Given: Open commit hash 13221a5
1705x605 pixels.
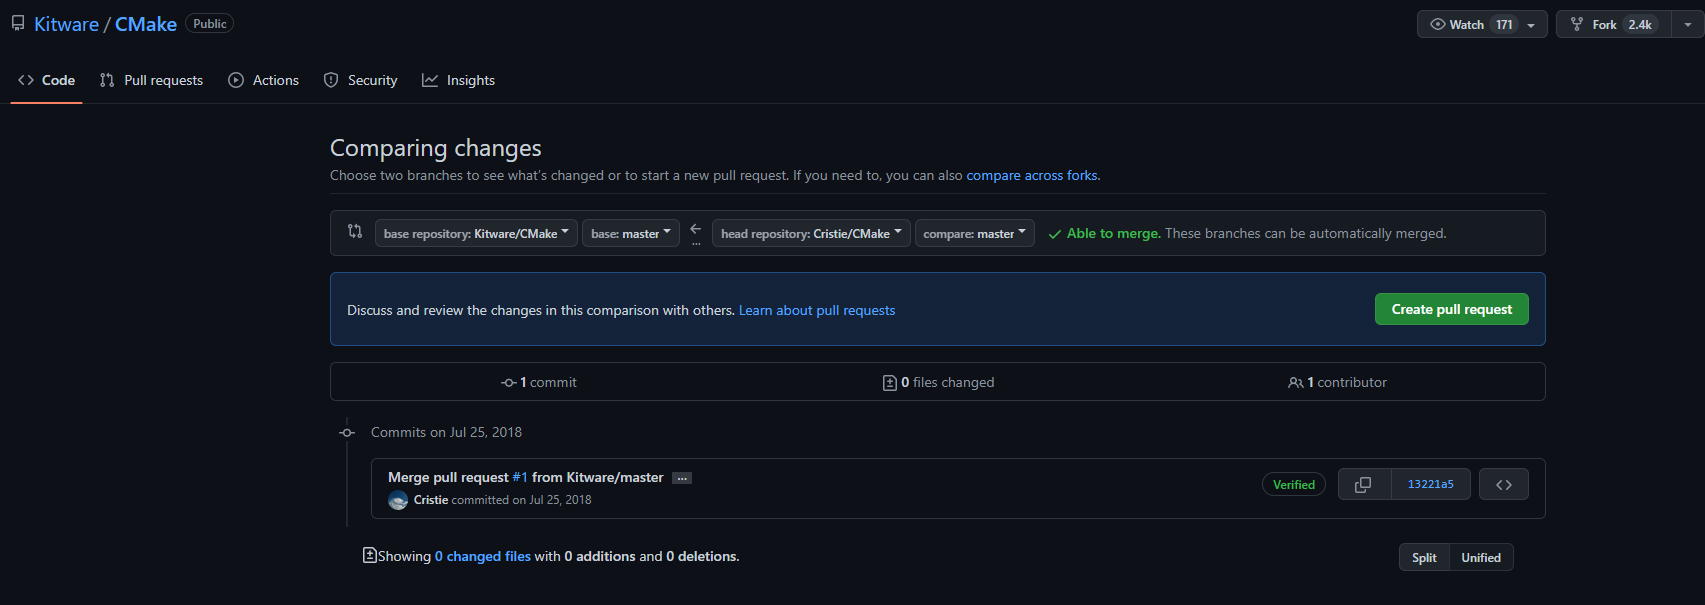Looking at the screenshot, I should pyautogui.click(x=1431, y=484).
